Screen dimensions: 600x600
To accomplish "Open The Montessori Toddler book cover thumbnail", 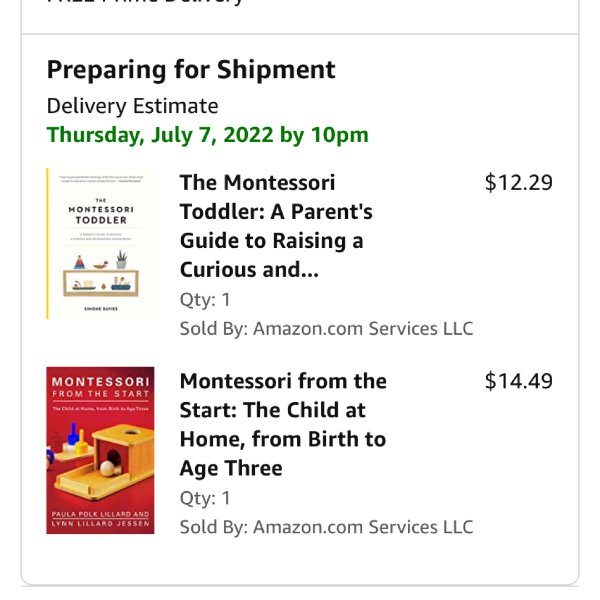I will (x=100, y=243).
